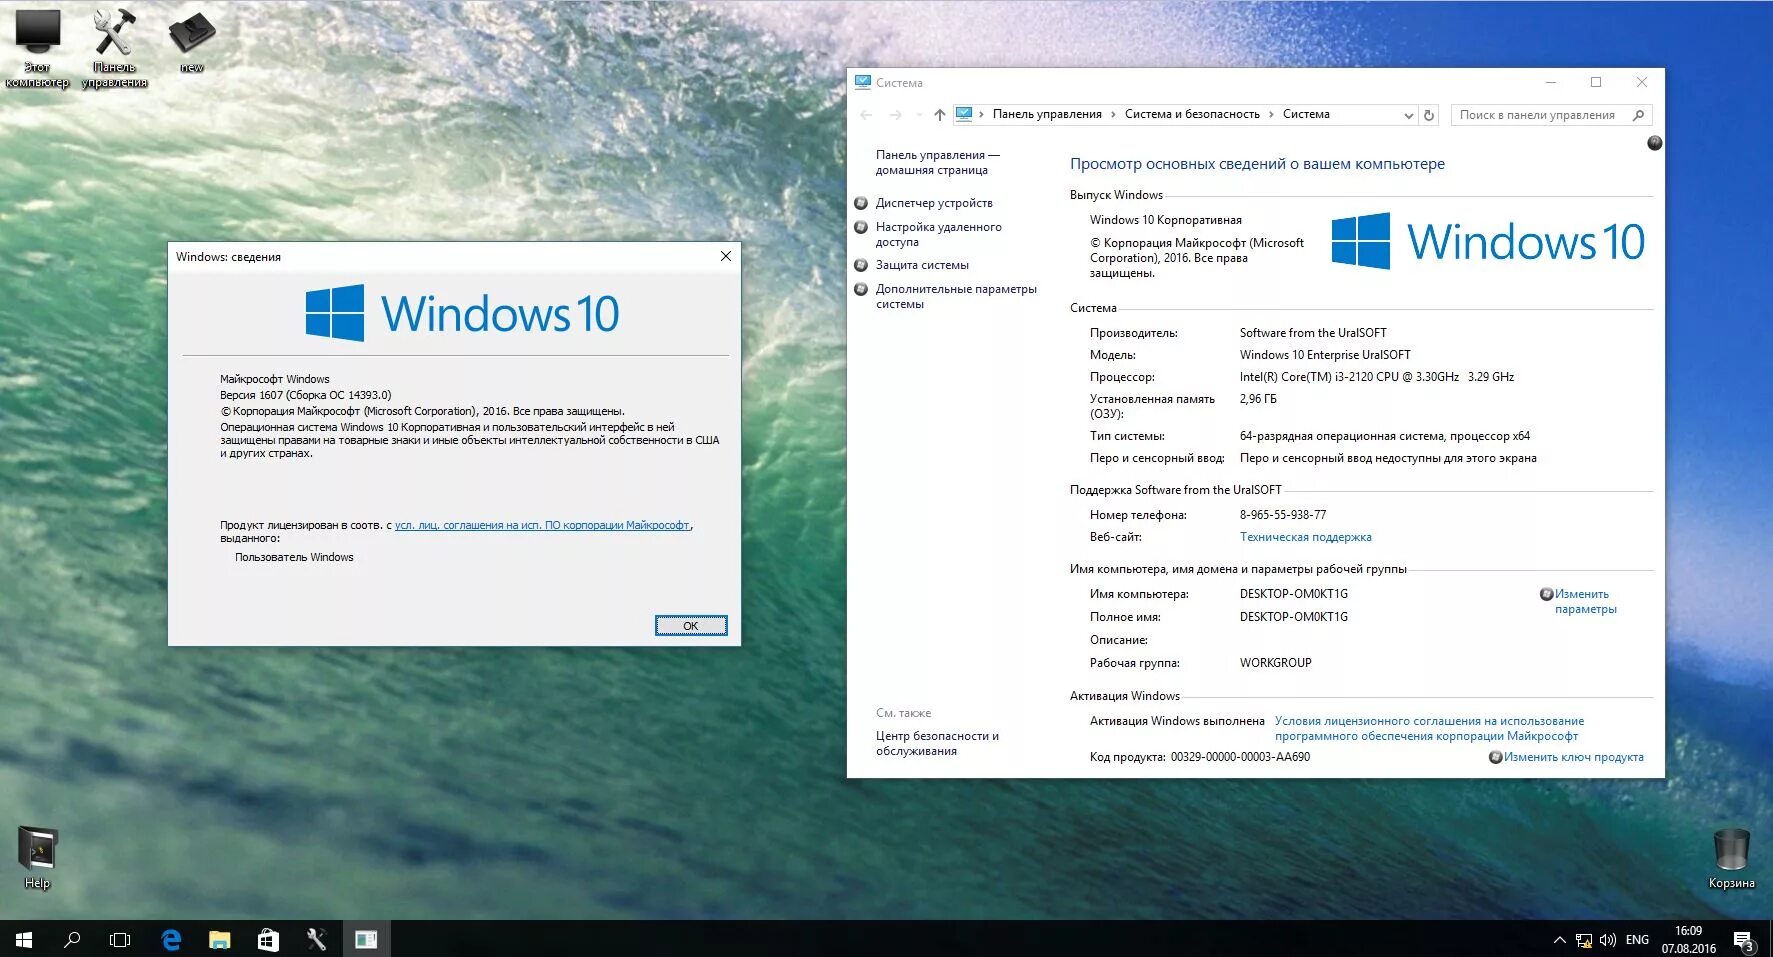Expand the chevron after Система и безопасность
The image size is (1773, 957).
[x=1271, y=115]
